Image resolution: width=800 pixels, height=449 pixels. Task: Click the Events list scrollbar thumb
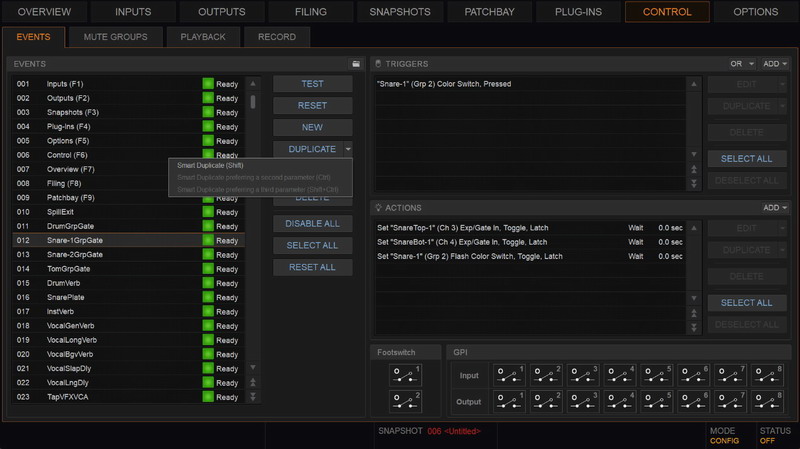253,101
